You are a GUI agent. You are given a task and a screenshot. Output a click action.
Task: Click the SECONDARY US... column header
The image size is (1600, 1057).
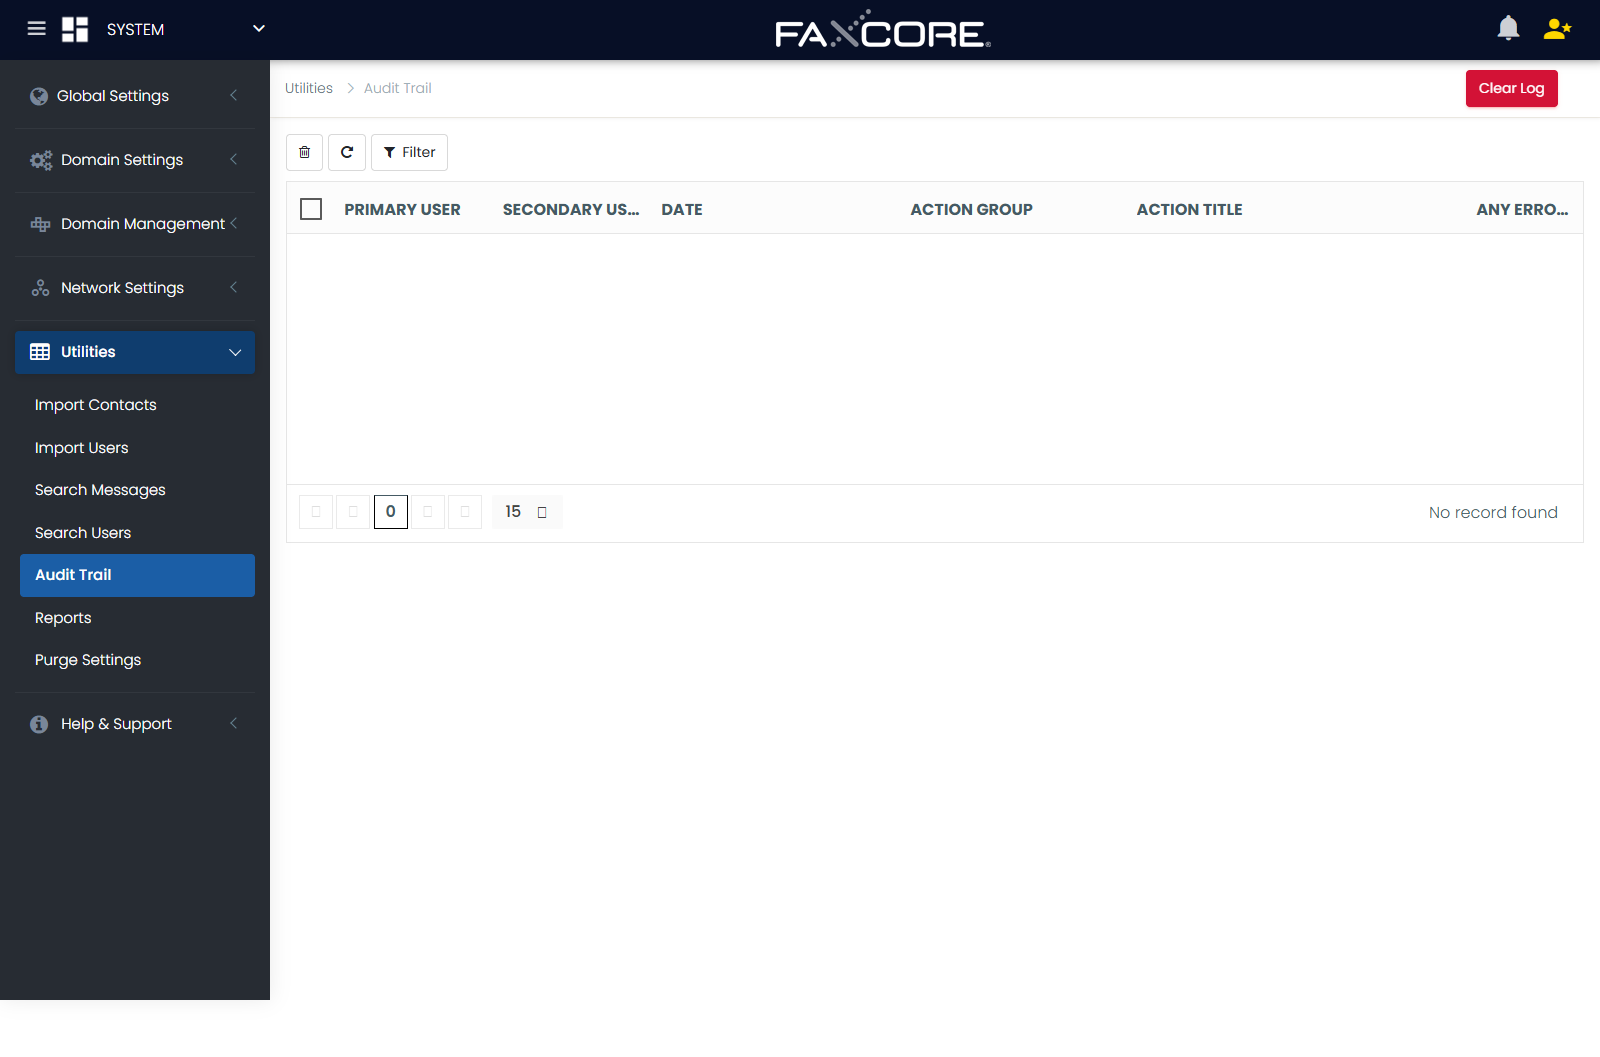click(x=571, y=209)
